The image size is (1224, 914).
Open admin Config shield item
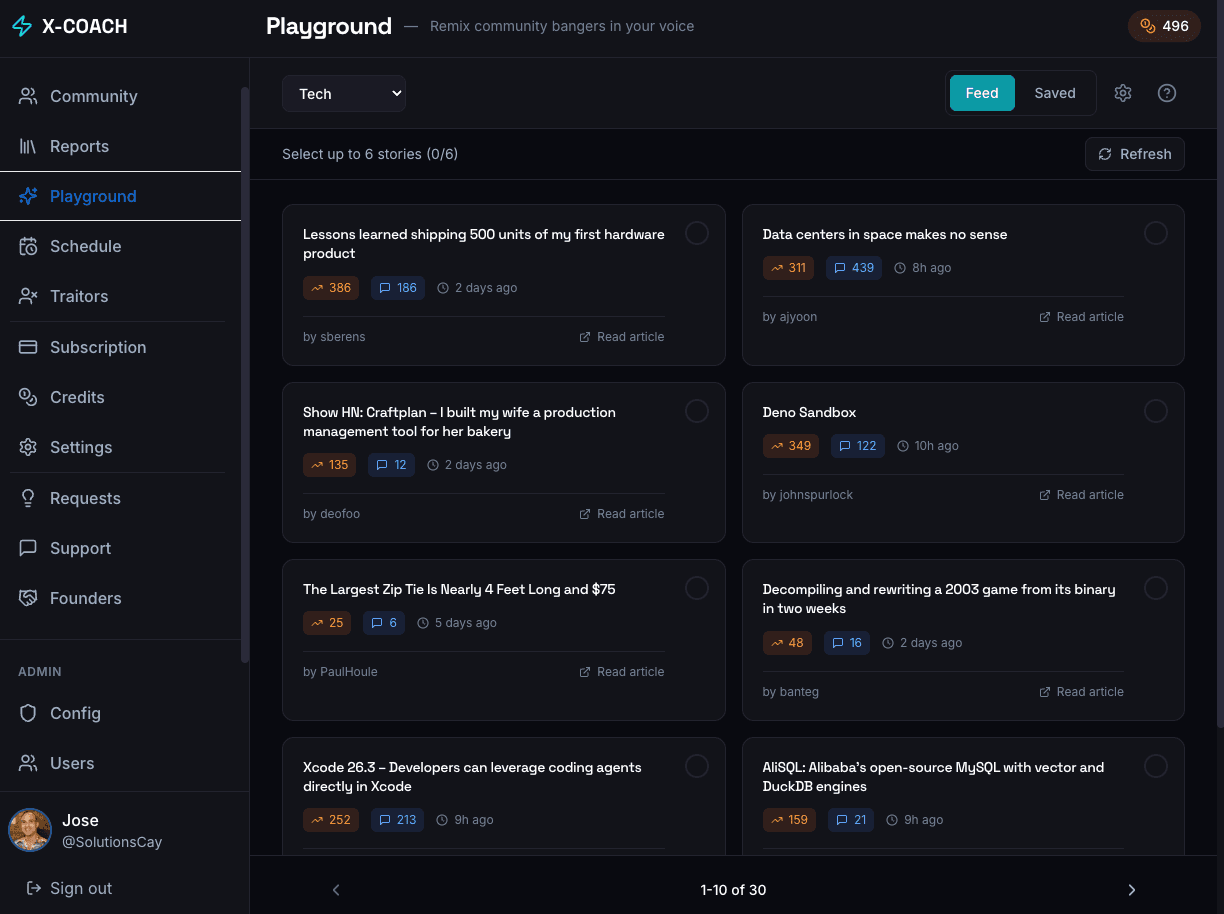pyautogui.click(x=75, y=713)
